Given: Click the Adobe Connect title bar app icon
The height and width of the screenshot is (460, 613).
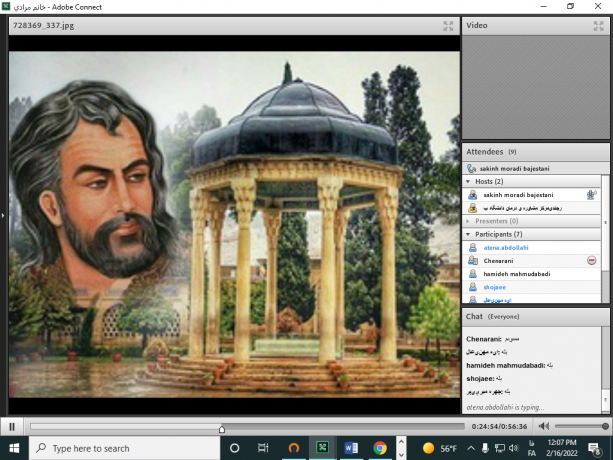Looking at the screenshot, I should coord(6,7).
